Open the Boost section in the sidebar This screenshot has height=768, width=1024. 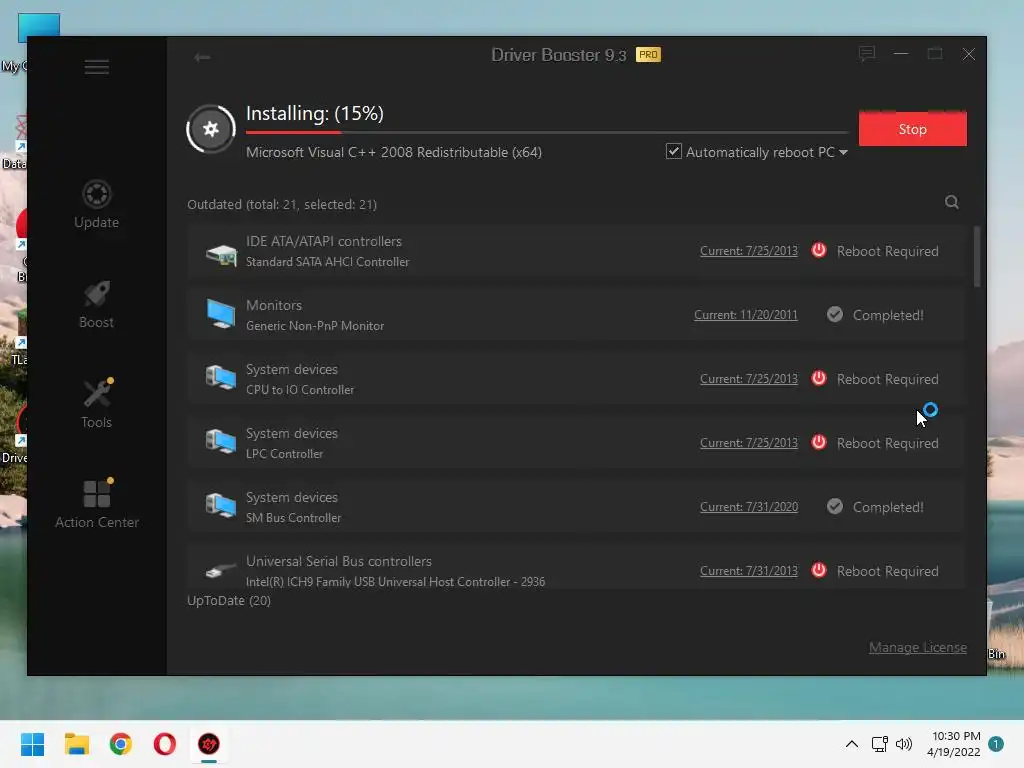point(97,304)
